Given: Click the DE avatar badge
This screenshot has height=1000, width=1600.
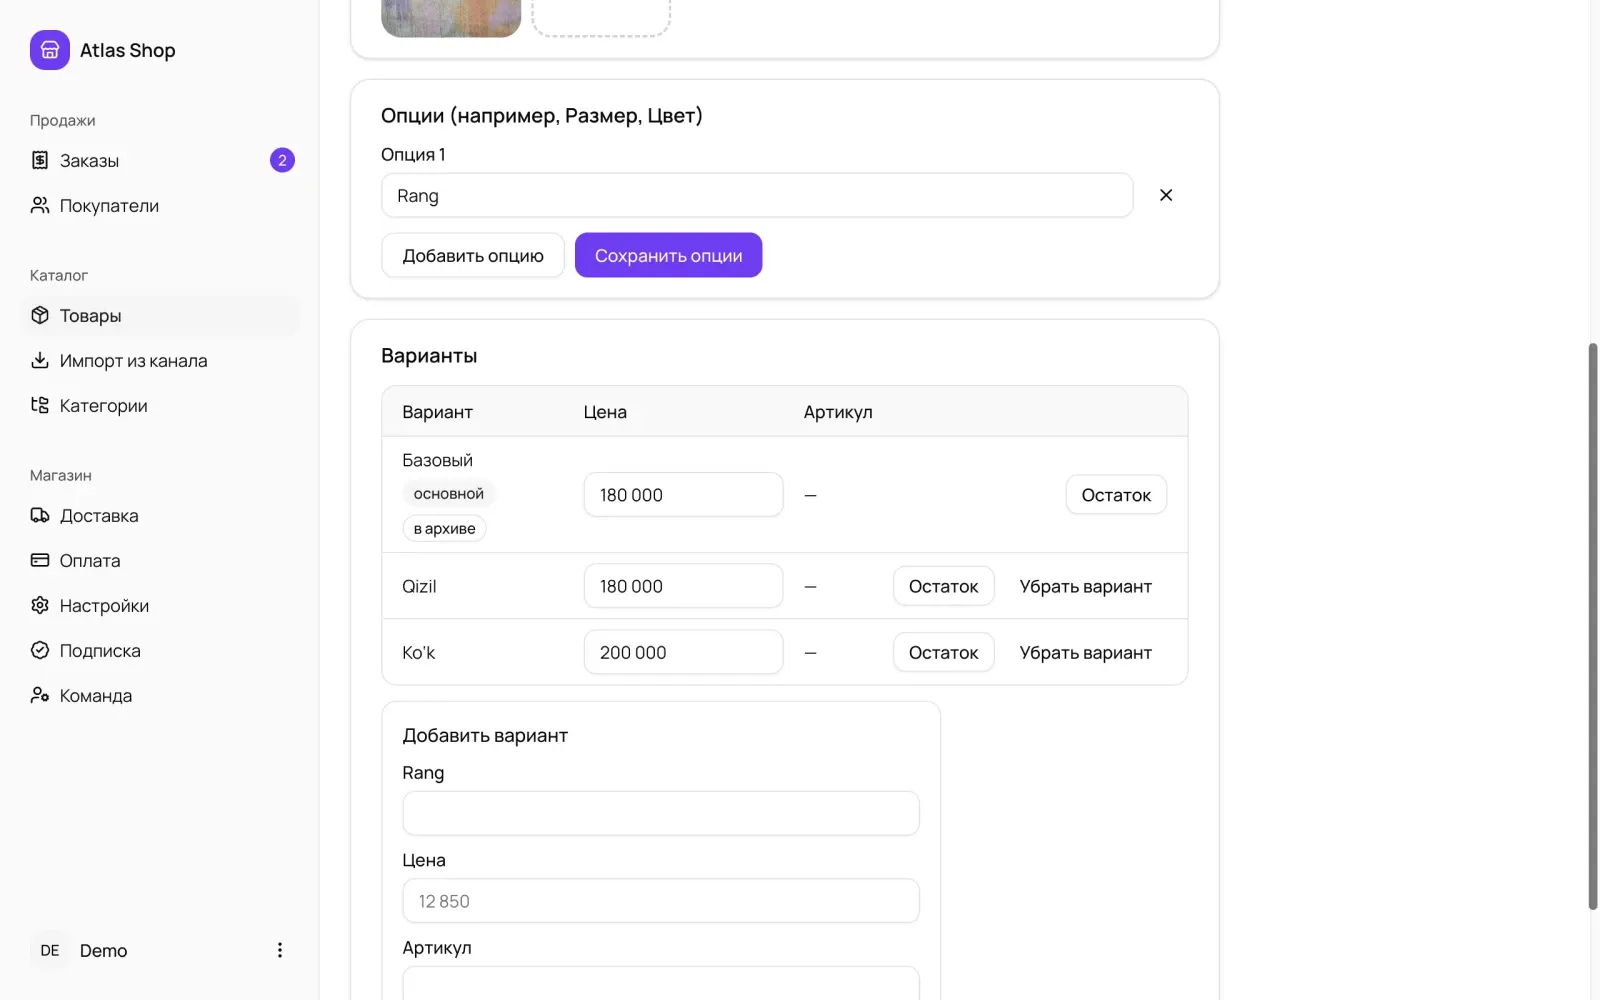Looking at the screenshot, I should [50, 950].
